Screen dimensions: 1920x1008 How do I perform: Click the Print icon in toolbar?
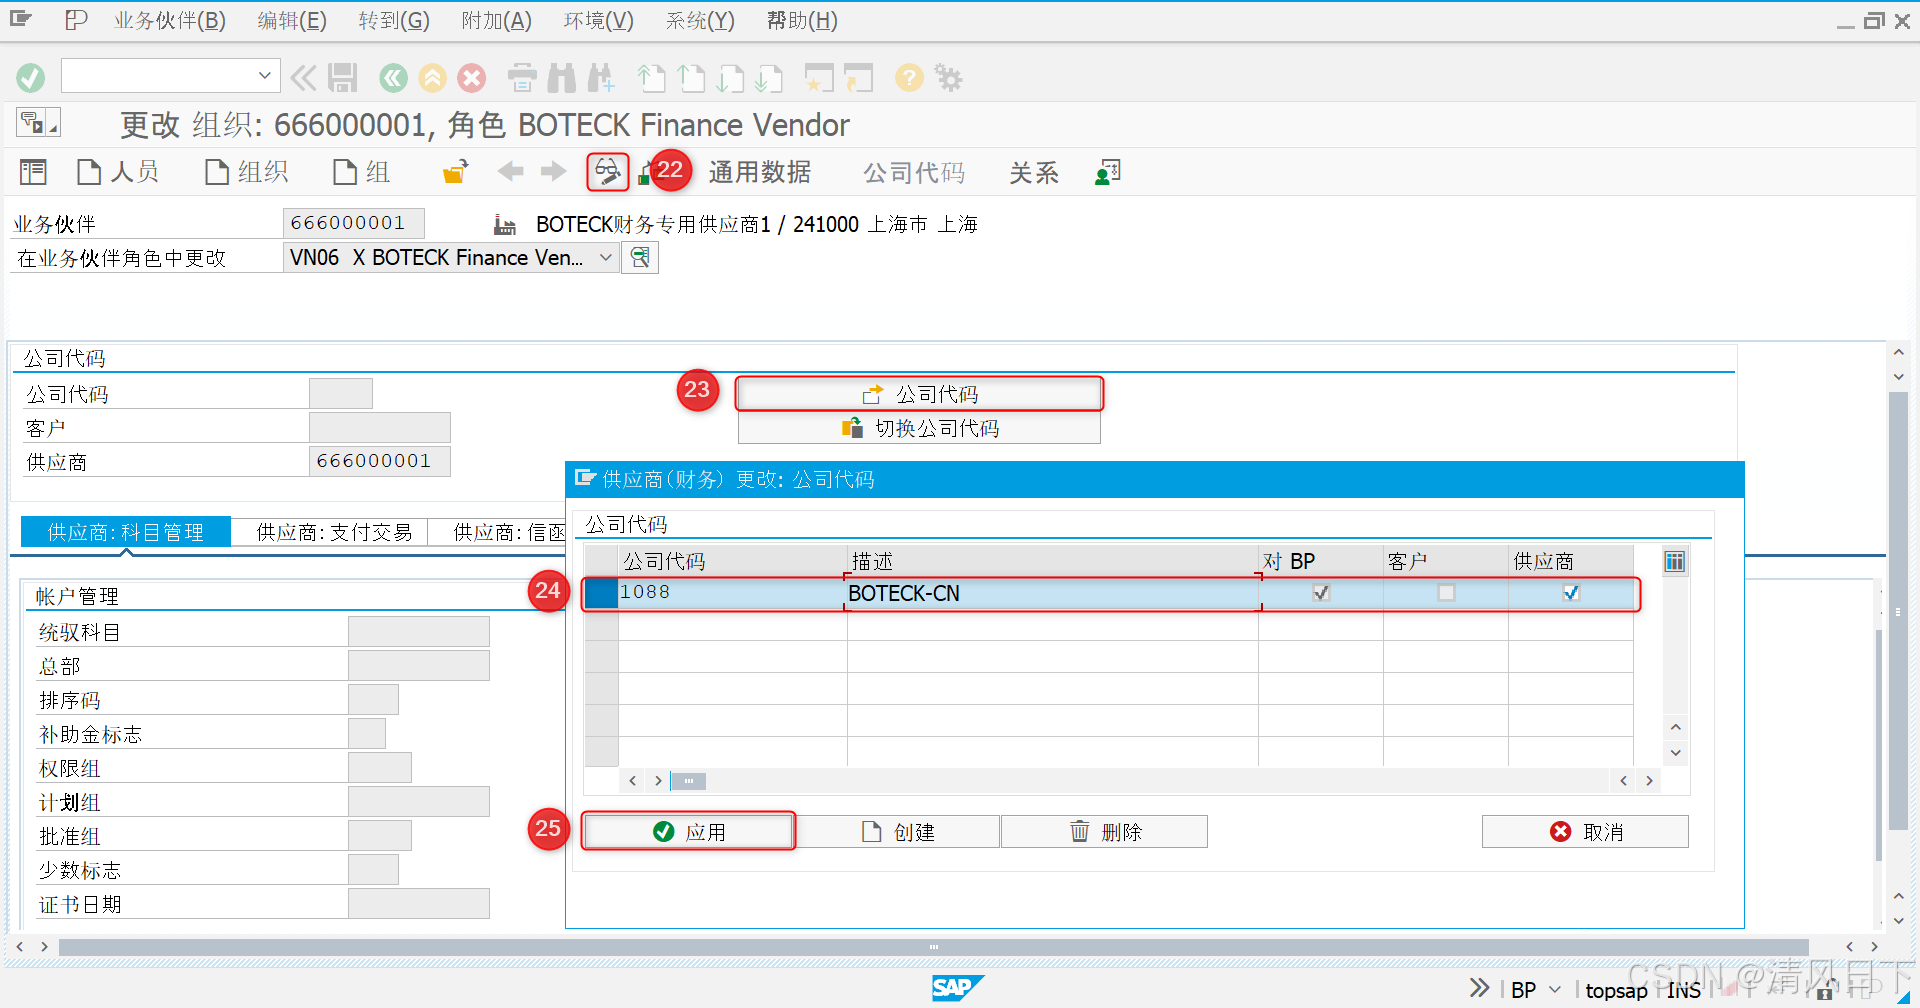click(x=522, y=77)
